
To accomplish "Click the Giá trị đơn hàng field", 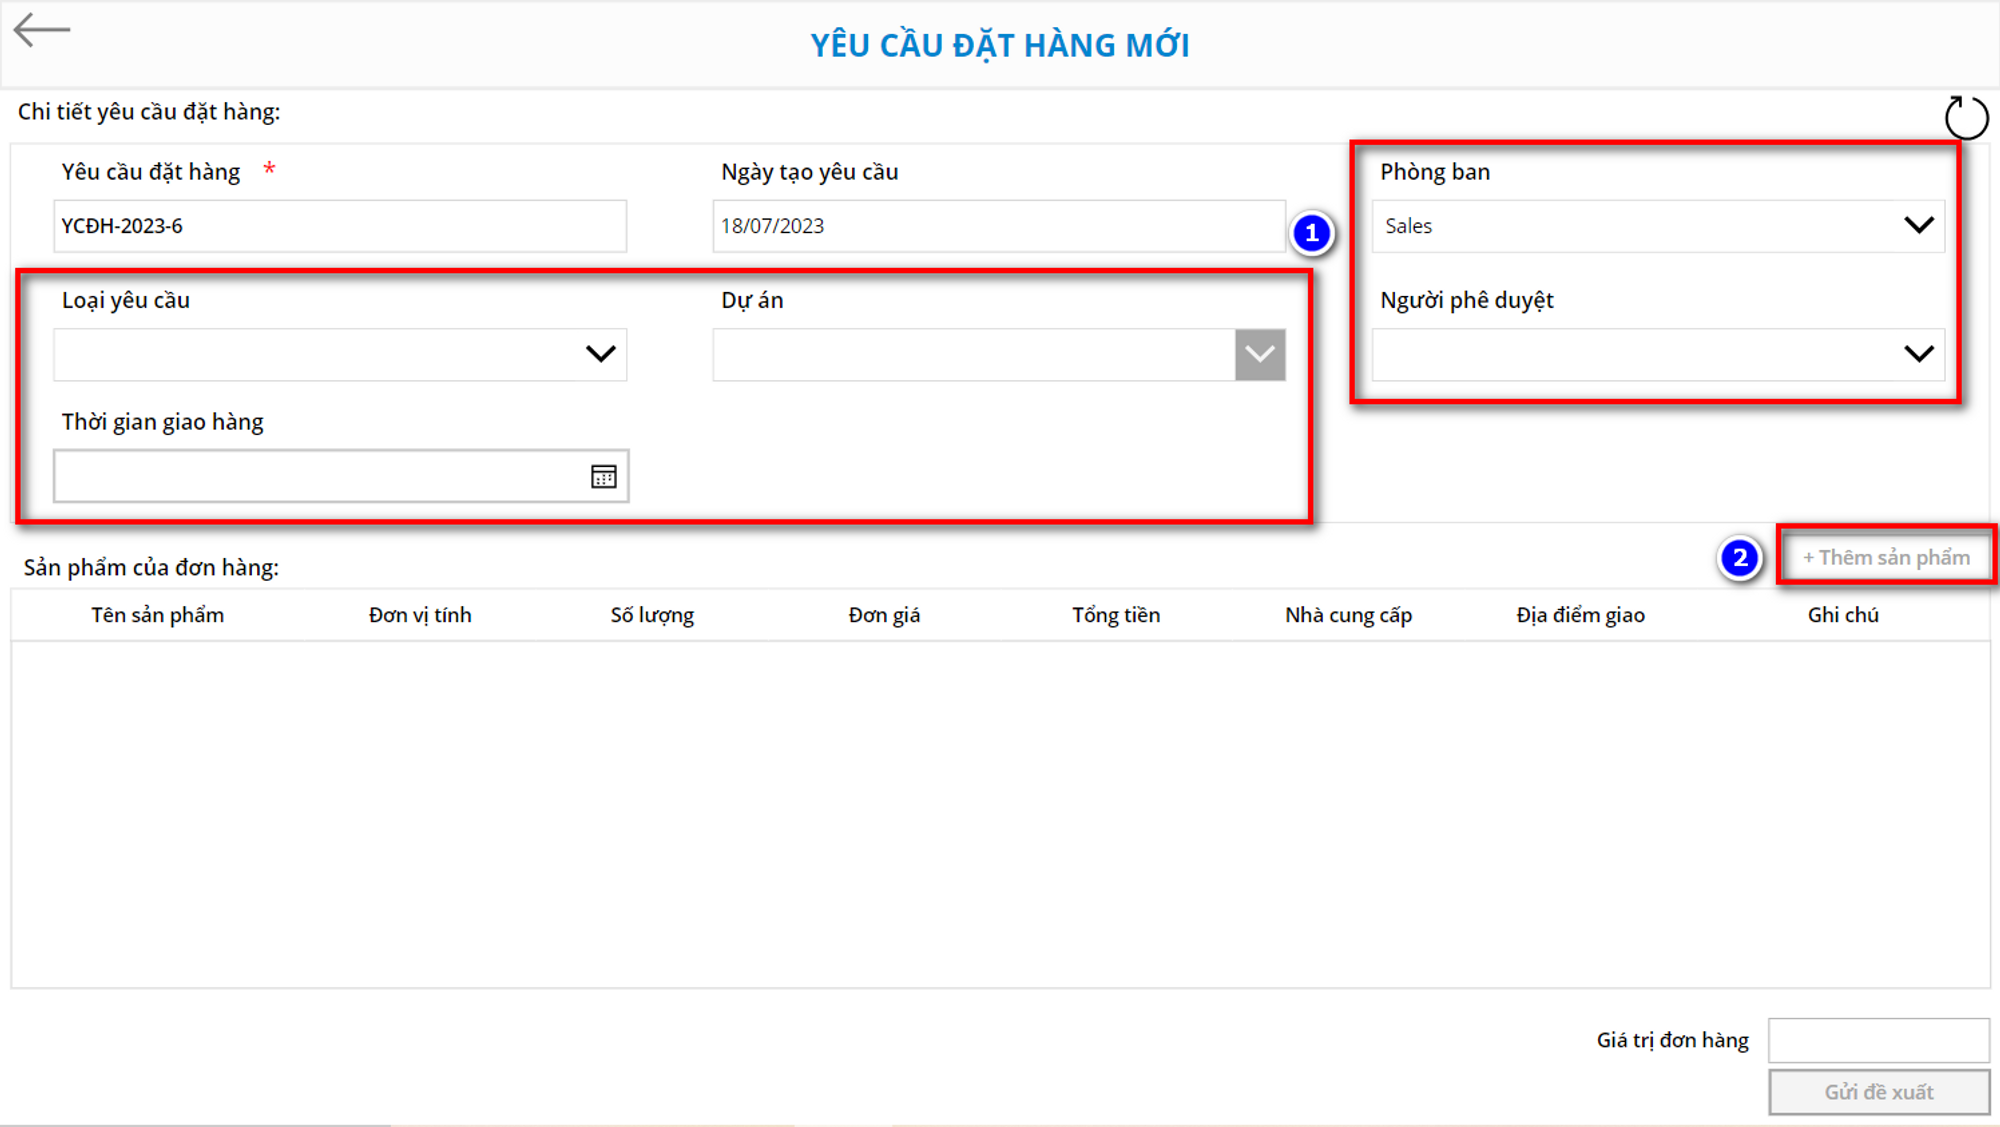I will click(x=1878, y=1041).
